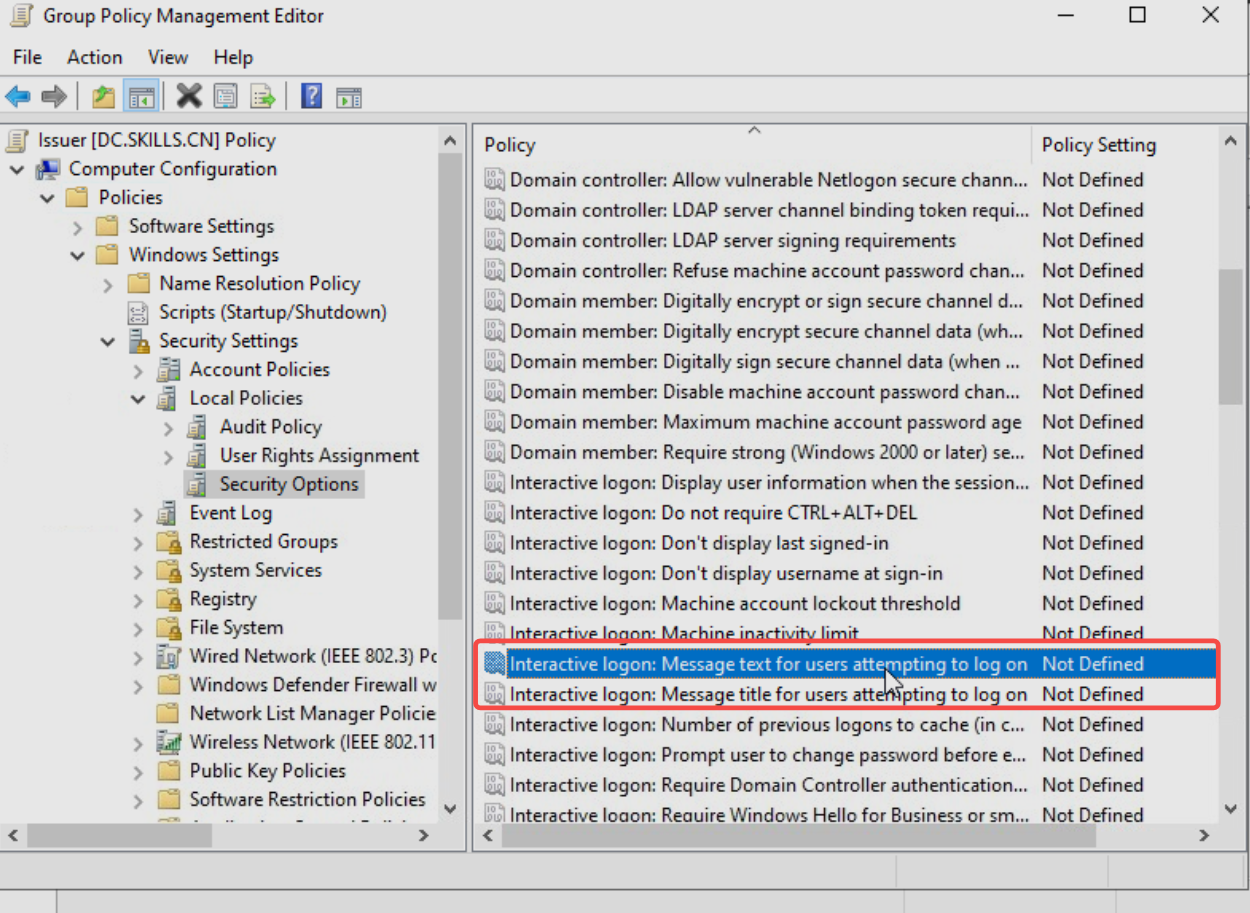Click icon of Interactive logon: Message text policy
The width and height of the screenshot is (1250, 913).
click(494, 663)
